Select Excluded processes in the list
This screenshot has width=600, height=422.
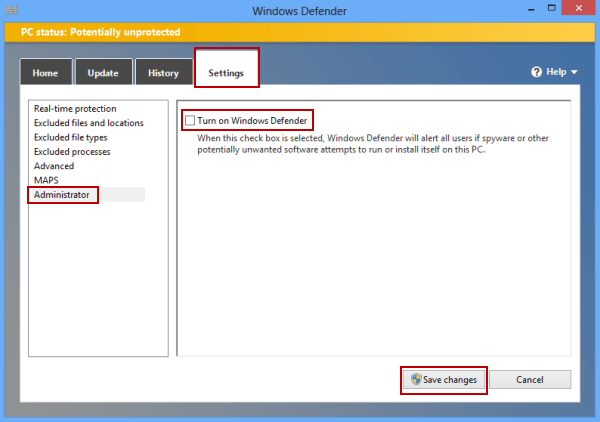pos(72,152)
